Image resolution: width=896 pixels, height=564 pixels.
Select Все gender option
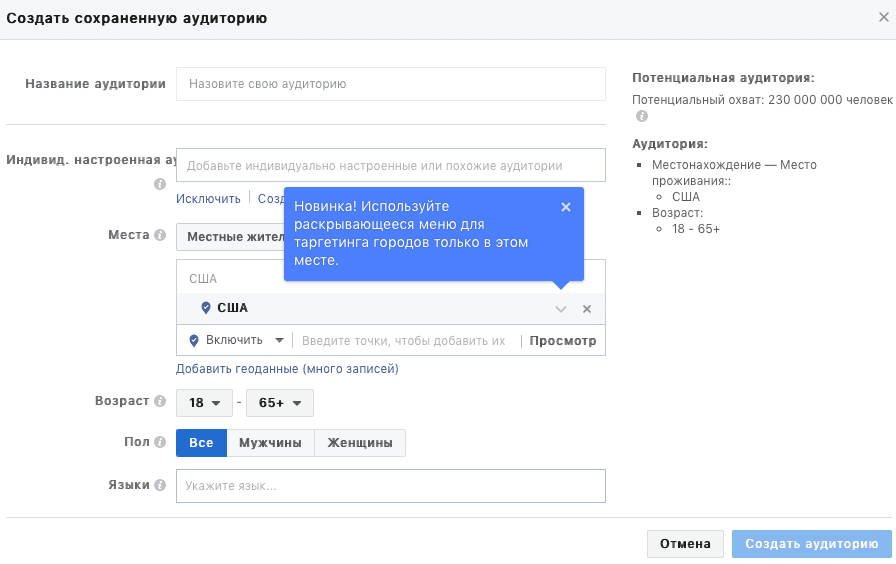pyautogui.click(x=201, y=443)
